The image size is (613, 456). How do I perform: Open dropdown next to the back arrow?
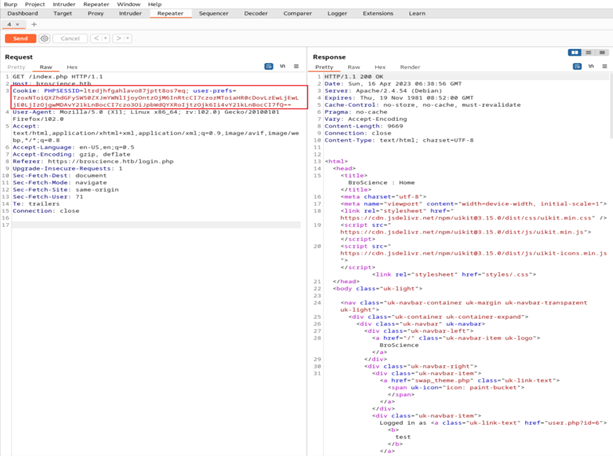click(x=106, y=38)
